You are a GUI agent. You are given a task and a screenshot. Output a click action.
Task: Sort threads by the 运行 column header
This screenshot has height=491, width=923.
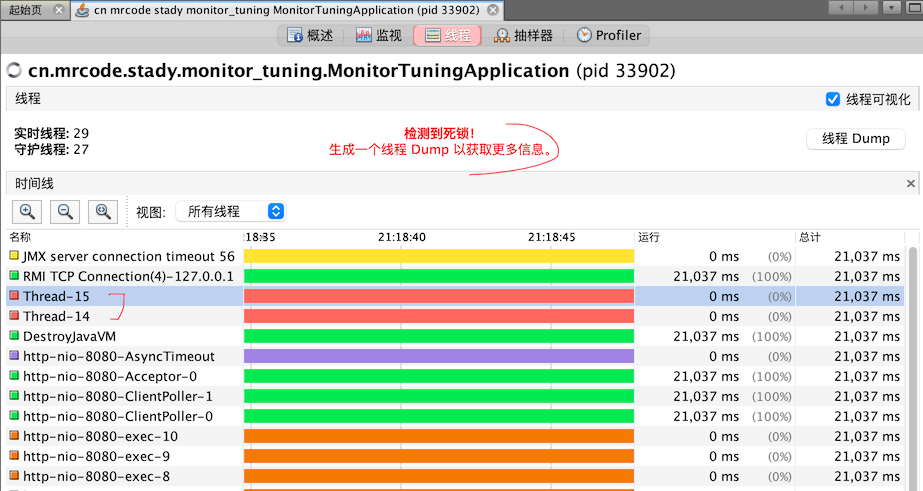[650, 237]
